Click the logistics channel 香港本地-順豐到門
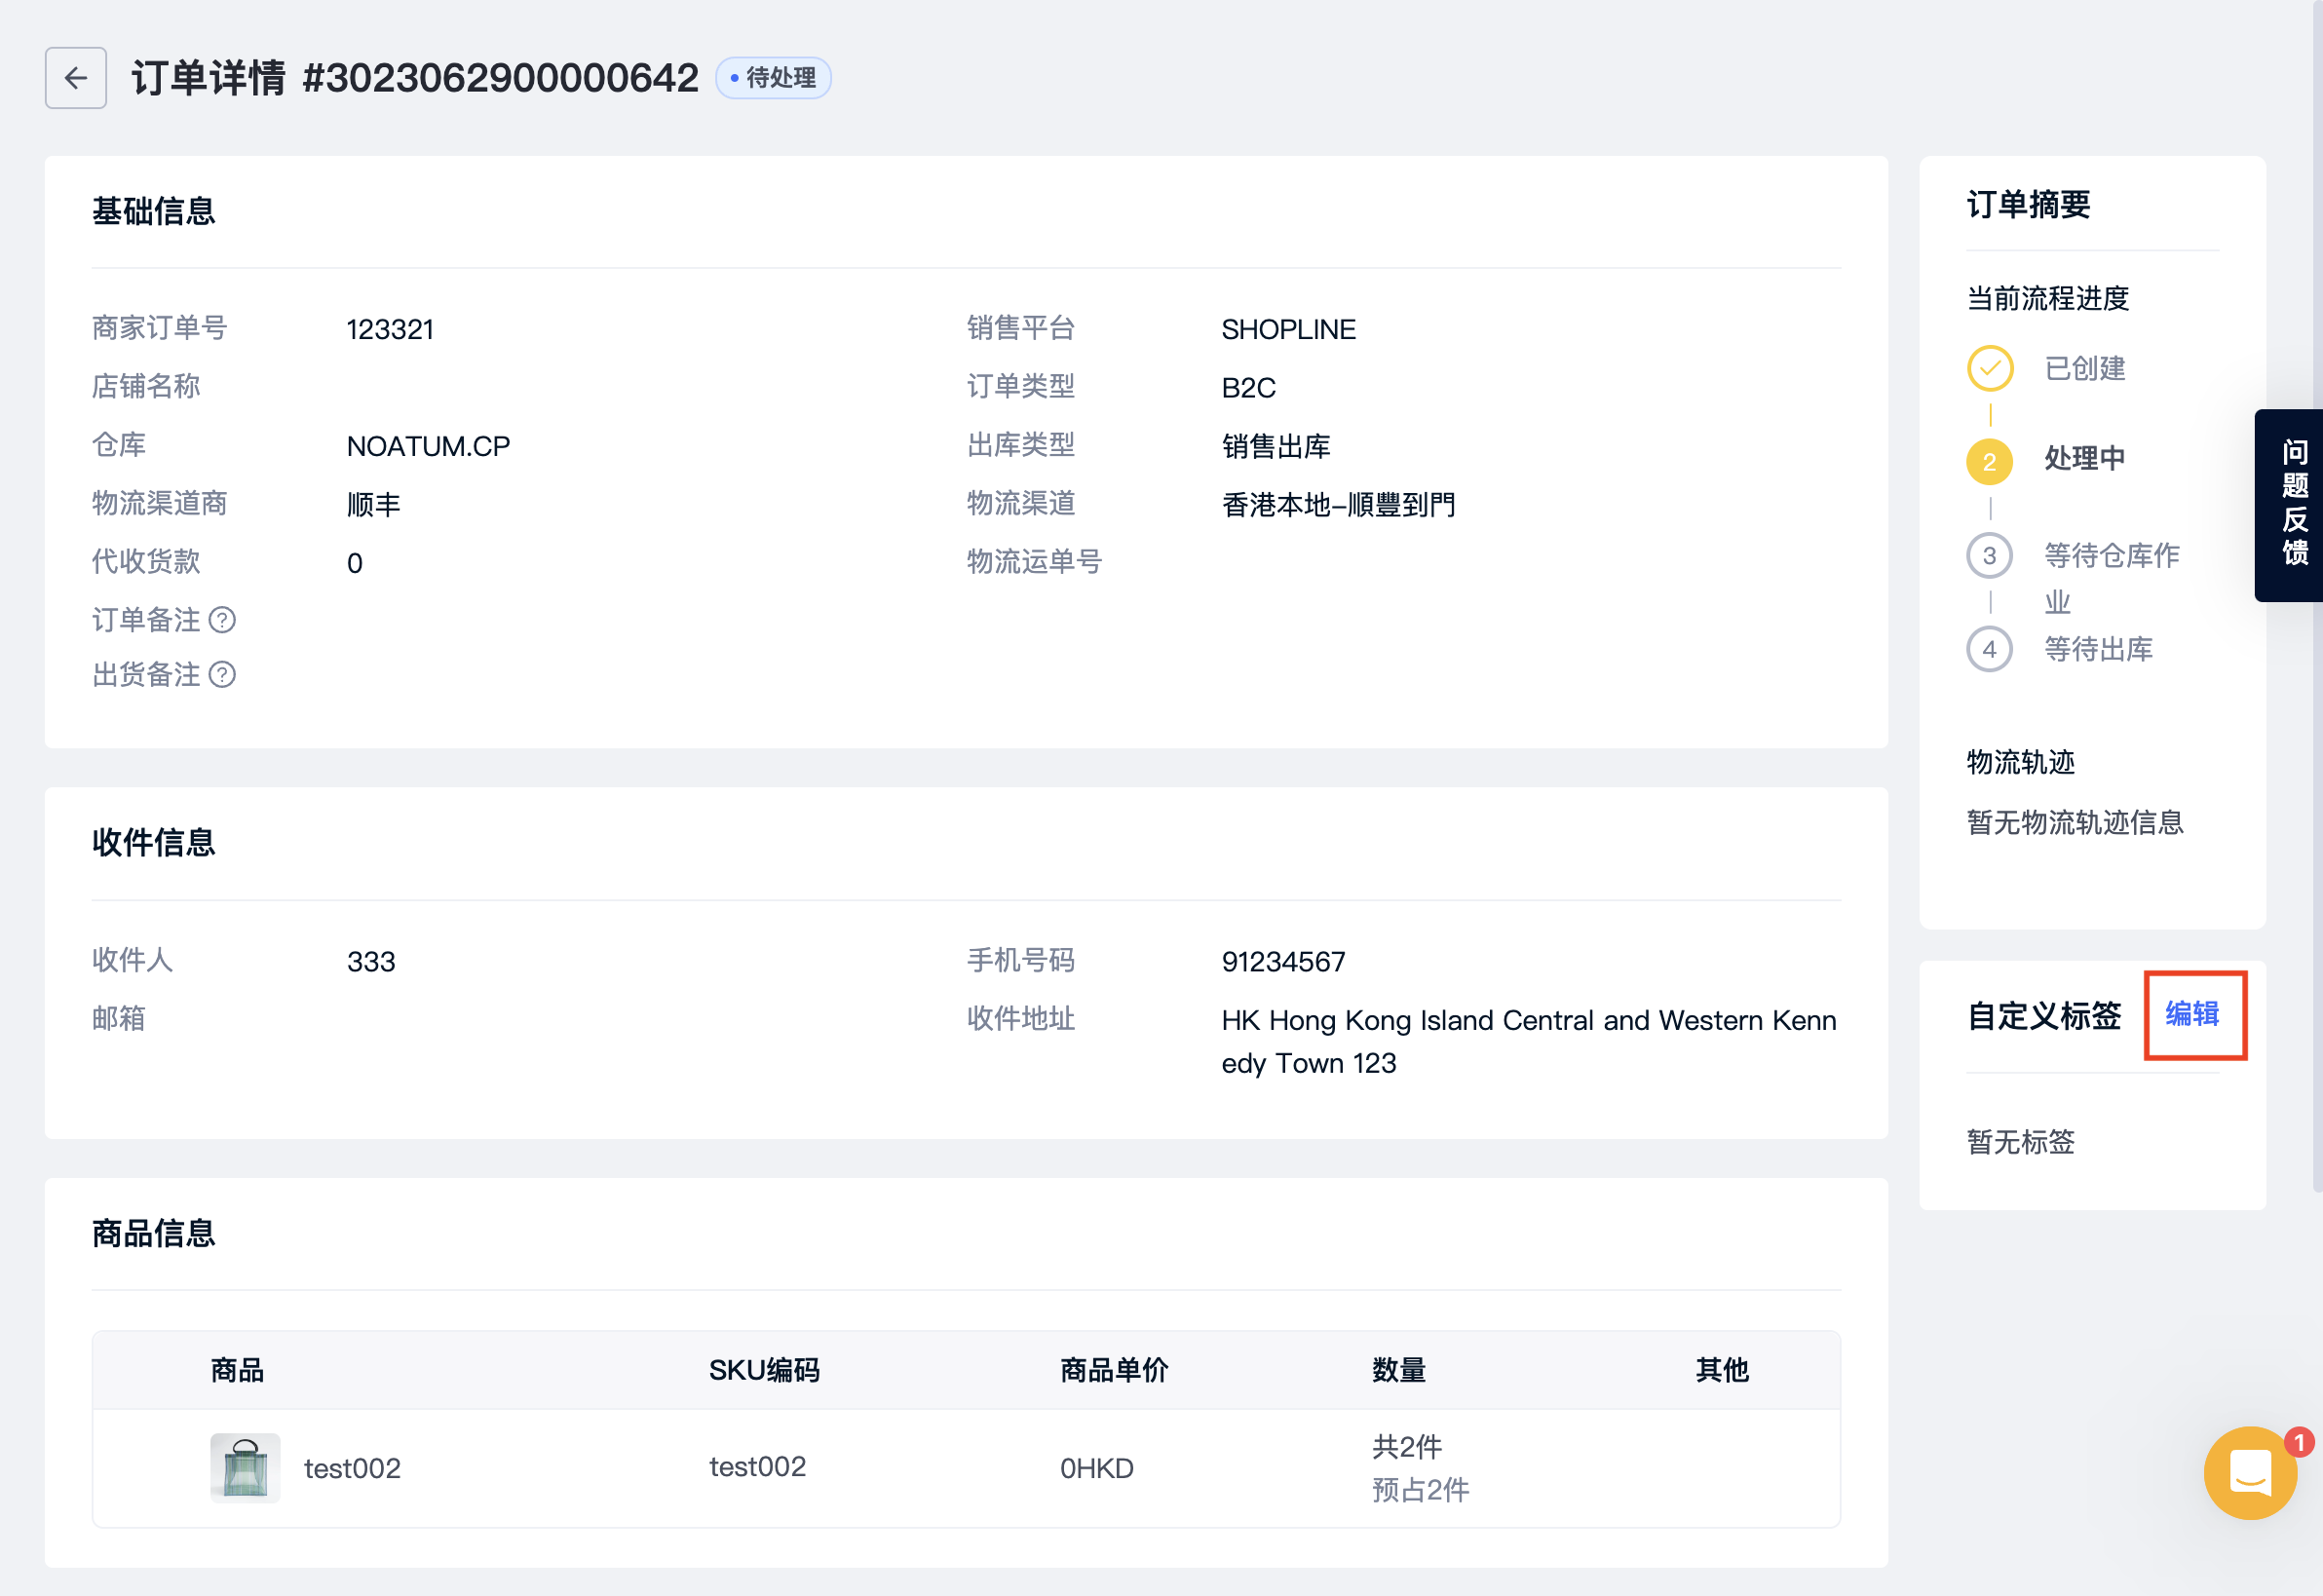 1338,504
